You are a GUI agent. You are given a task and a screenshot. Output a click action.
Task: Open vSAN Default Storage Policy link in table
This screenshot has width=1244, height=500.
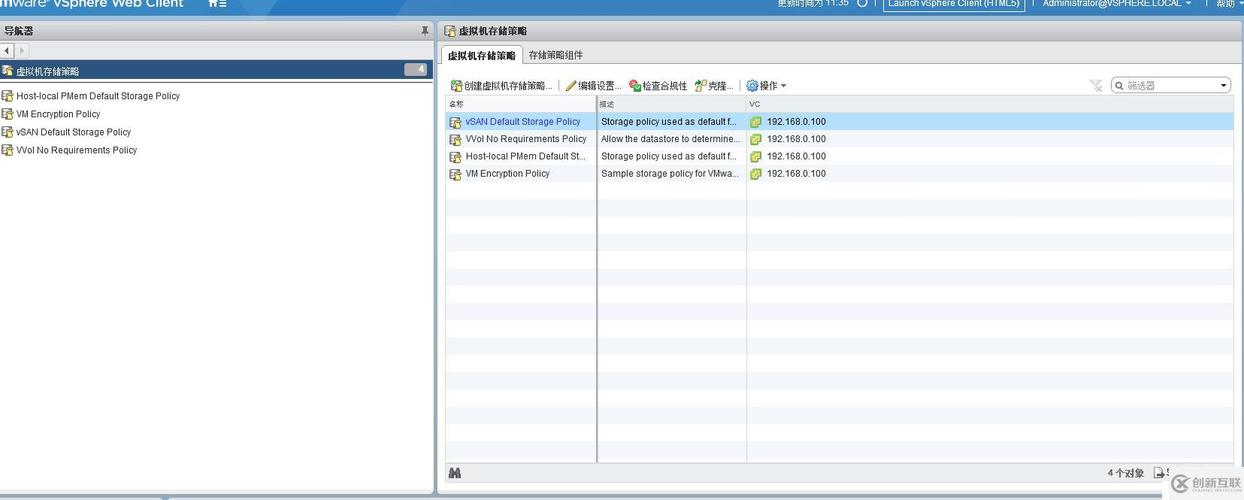tap(523, 122)
